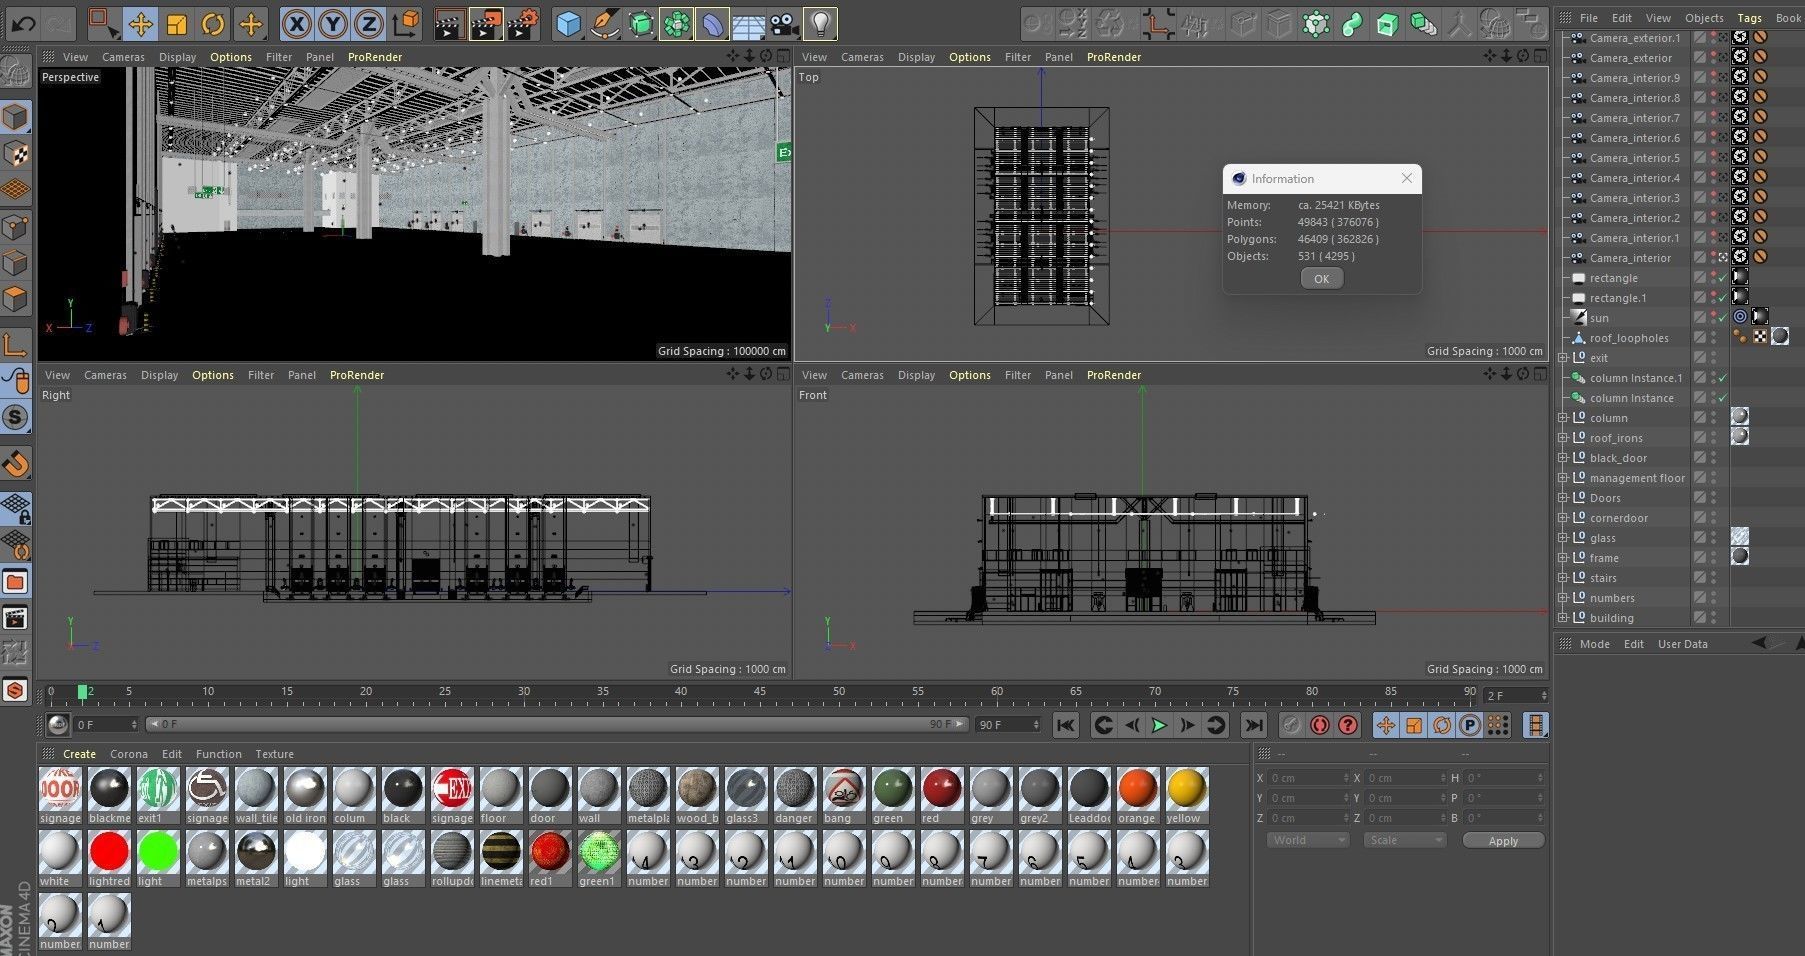Toggle Position keyframe recording button
The image size is (1805, 956).
pyautogui.click(x=1386, y=725)
